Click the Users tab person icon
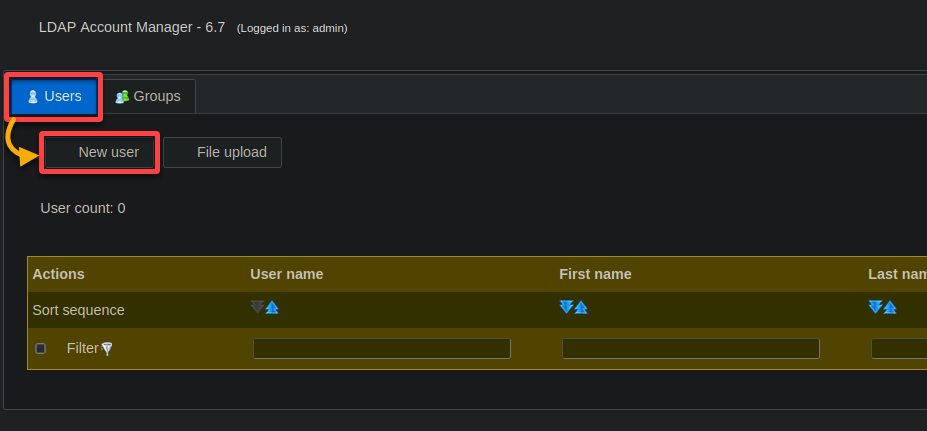This screenshot has width=927, height=431. click(x=33, y=96)
